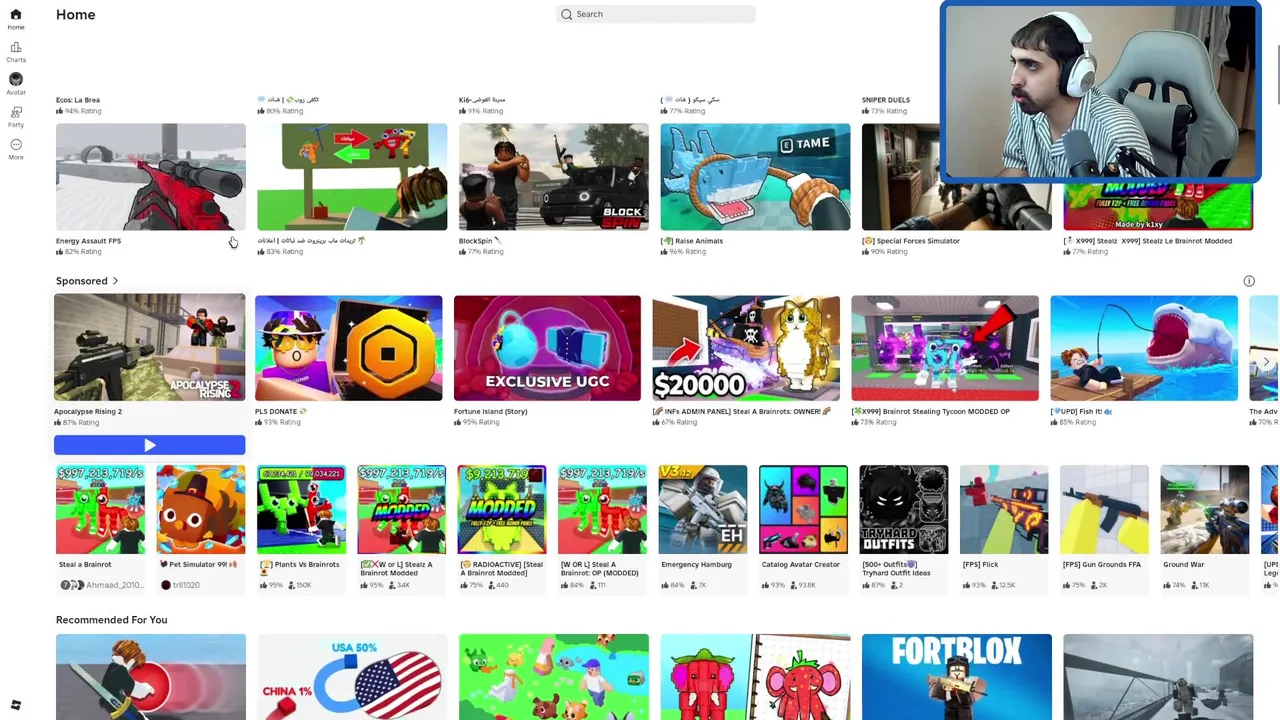The width and height of the screenshot is (1280, 720).
Task: Open PLS DONATE sponsored thumbnail
Action: (348, 348)
